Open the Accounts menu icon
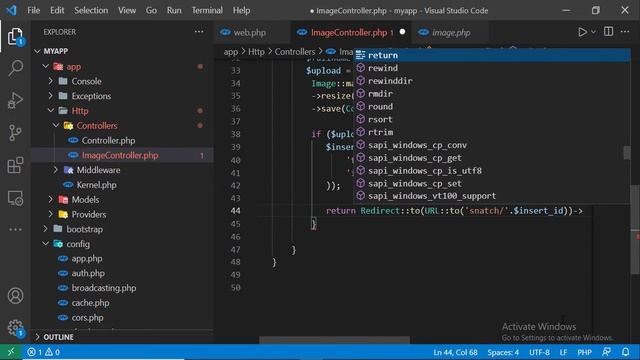Screen dimensions: 640x360 click(x=15, y=296)
